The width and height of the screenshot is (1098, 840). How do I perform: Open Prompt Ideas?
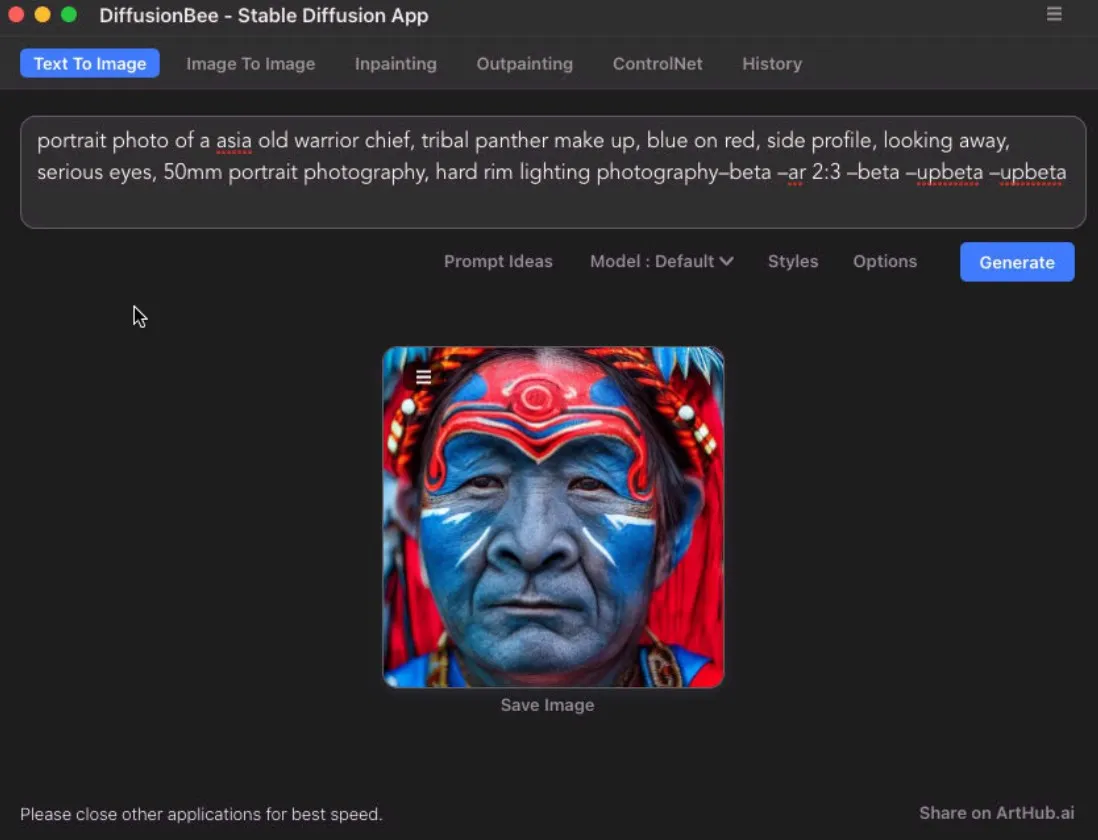tap(498, 262)
